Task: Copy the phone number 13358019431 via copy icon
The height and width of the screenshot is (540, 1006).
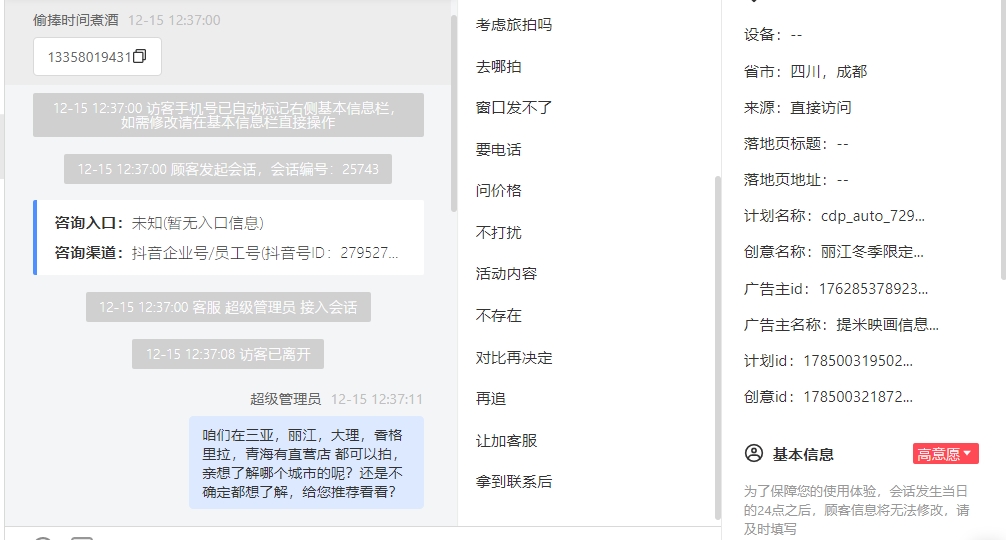Action: click(139, 56)
